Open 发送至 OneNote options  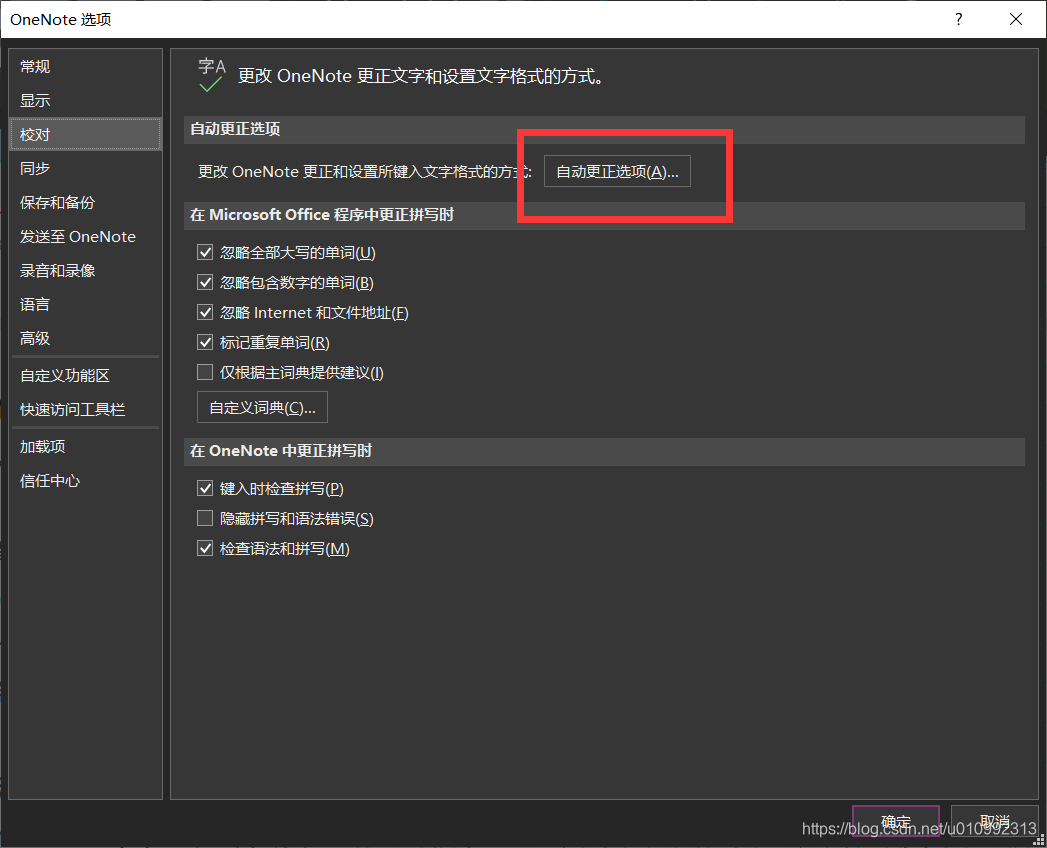85,236
